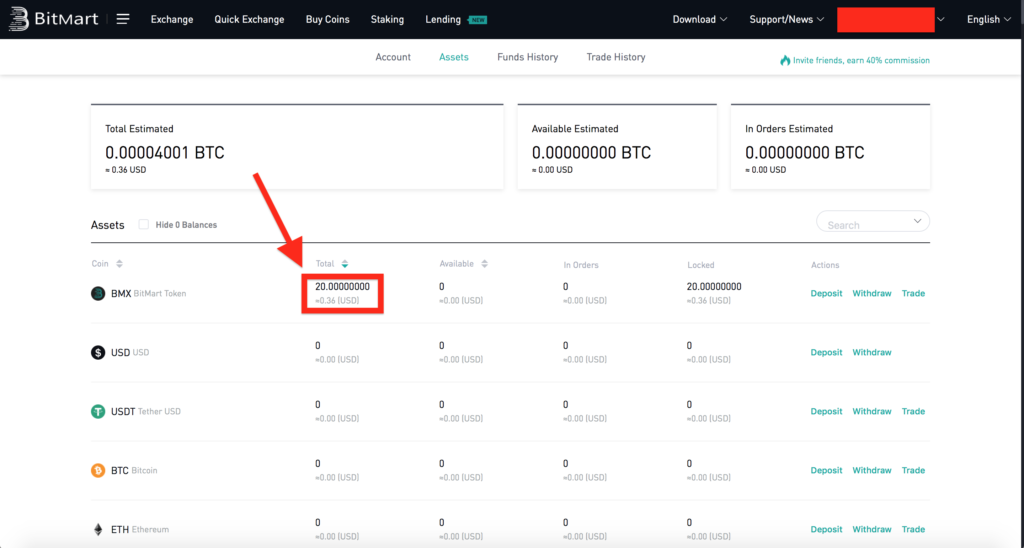Click Trade for ETH
Viewport: 1024px width, 548px height.
point(913,529)
